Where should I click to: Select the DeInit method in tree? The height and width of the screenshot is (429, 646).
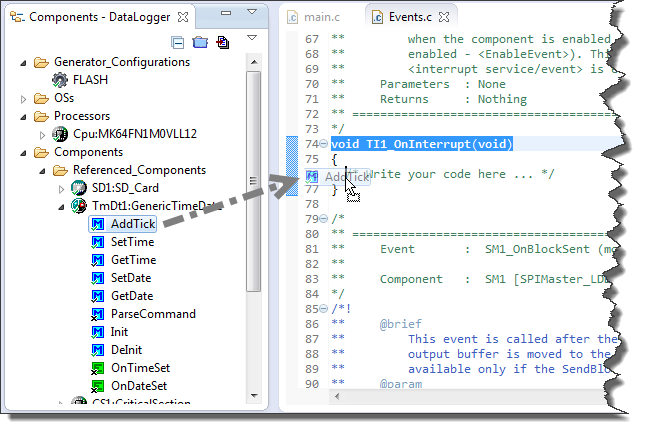coord(126,350)
